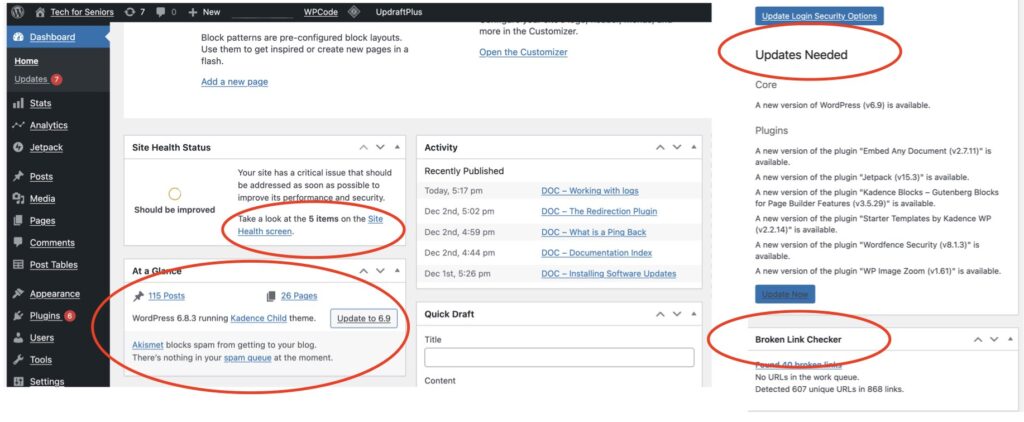The width and height of the screenshot is (1024, 422).
Task: Collapse the Site Health Status panel
Action: [x=398, y=147]
